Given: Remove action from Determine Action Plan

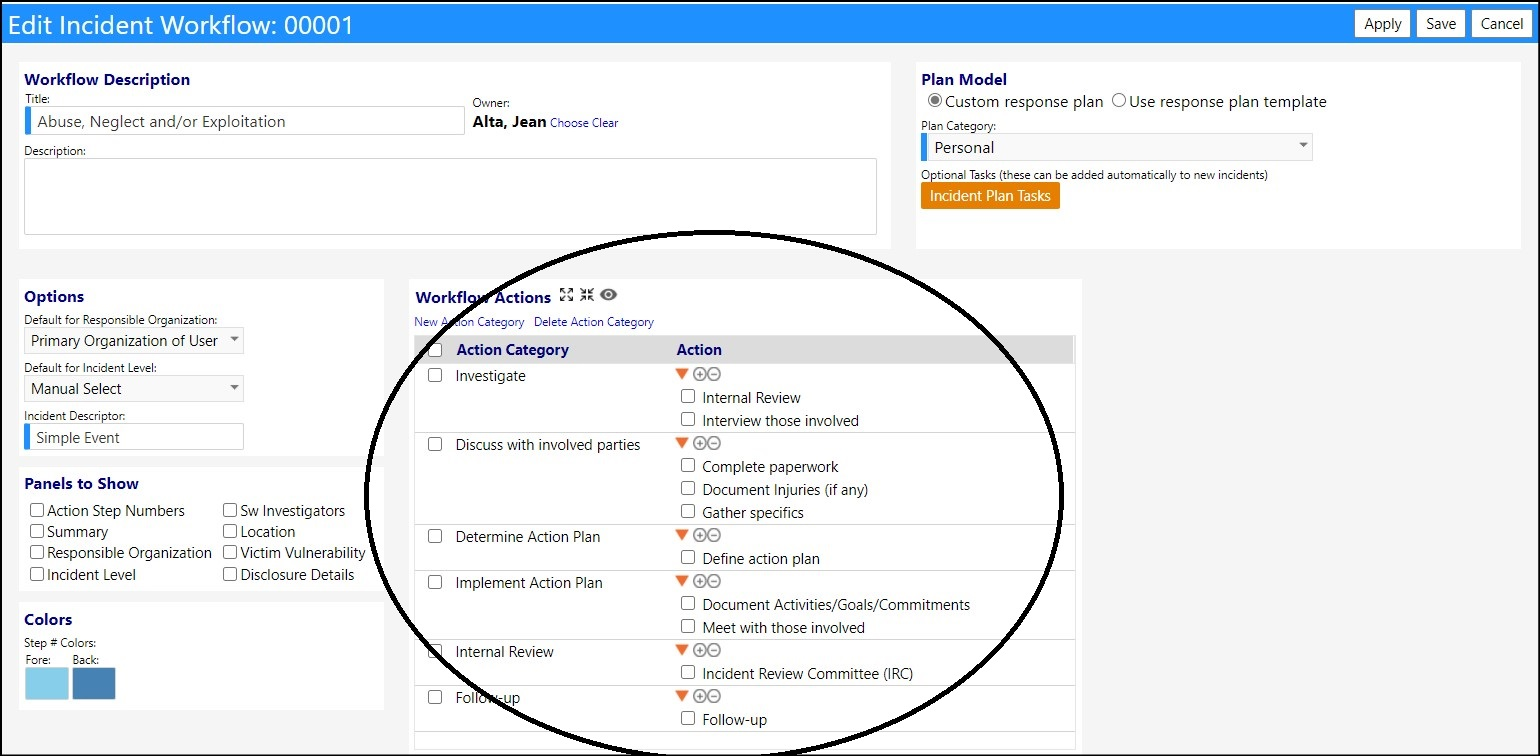Looking at the screenshot, I should (714, 535).
